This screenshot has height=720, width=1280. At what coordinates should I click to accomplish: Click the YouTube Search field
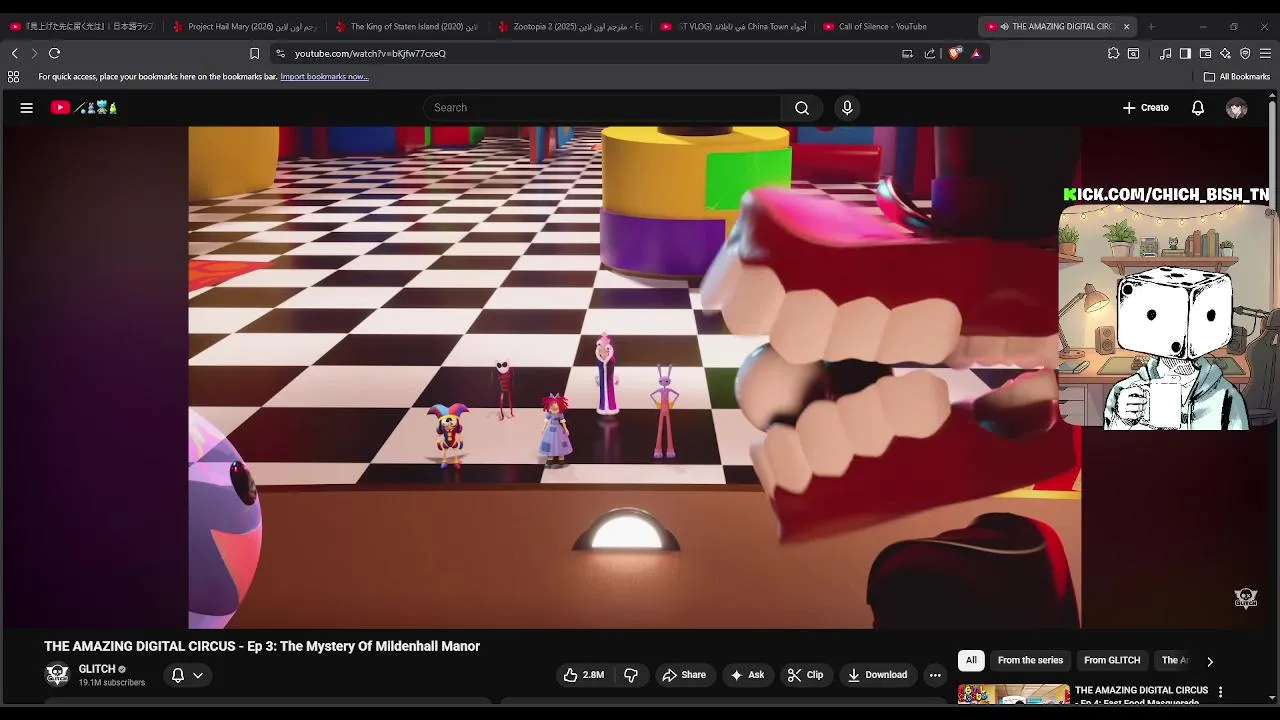pos(602,108)
